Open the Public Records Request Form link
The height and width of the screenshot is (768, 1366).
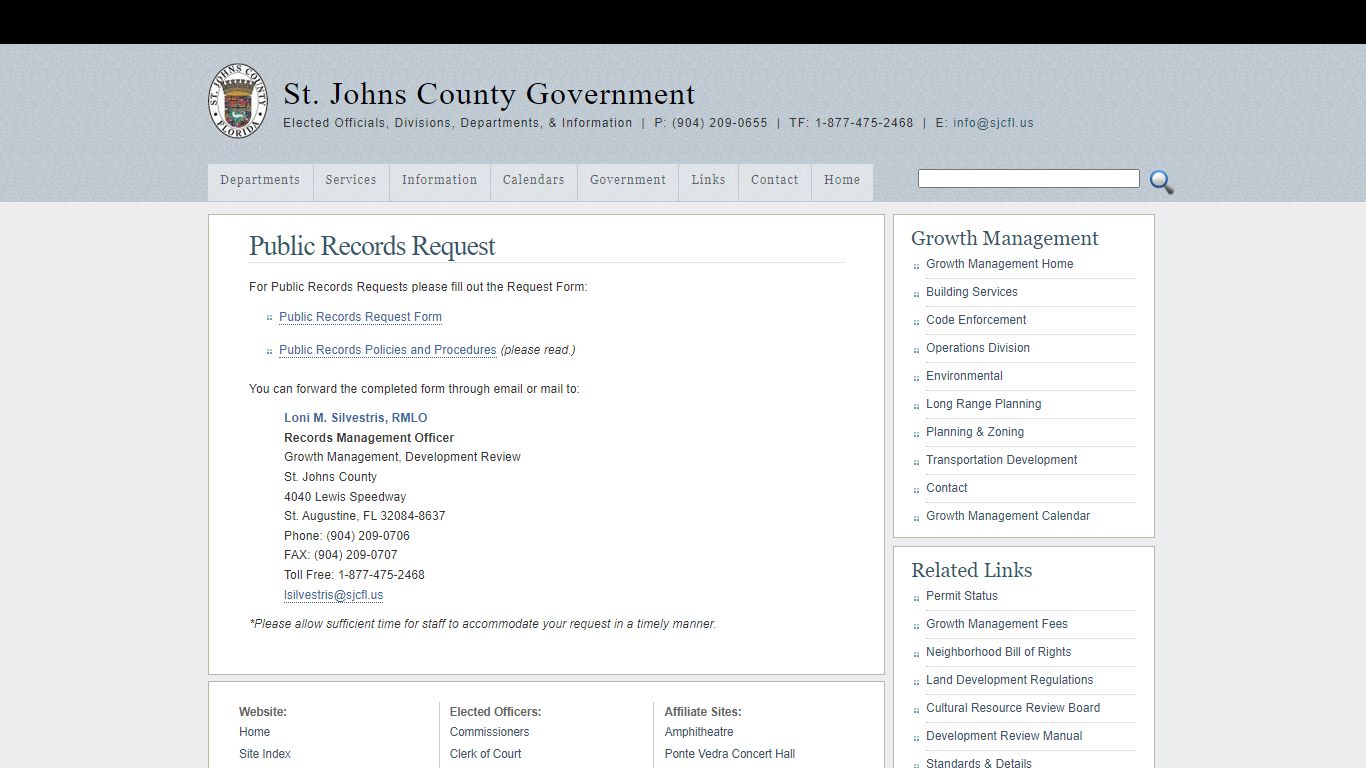(x=360, y=317)
